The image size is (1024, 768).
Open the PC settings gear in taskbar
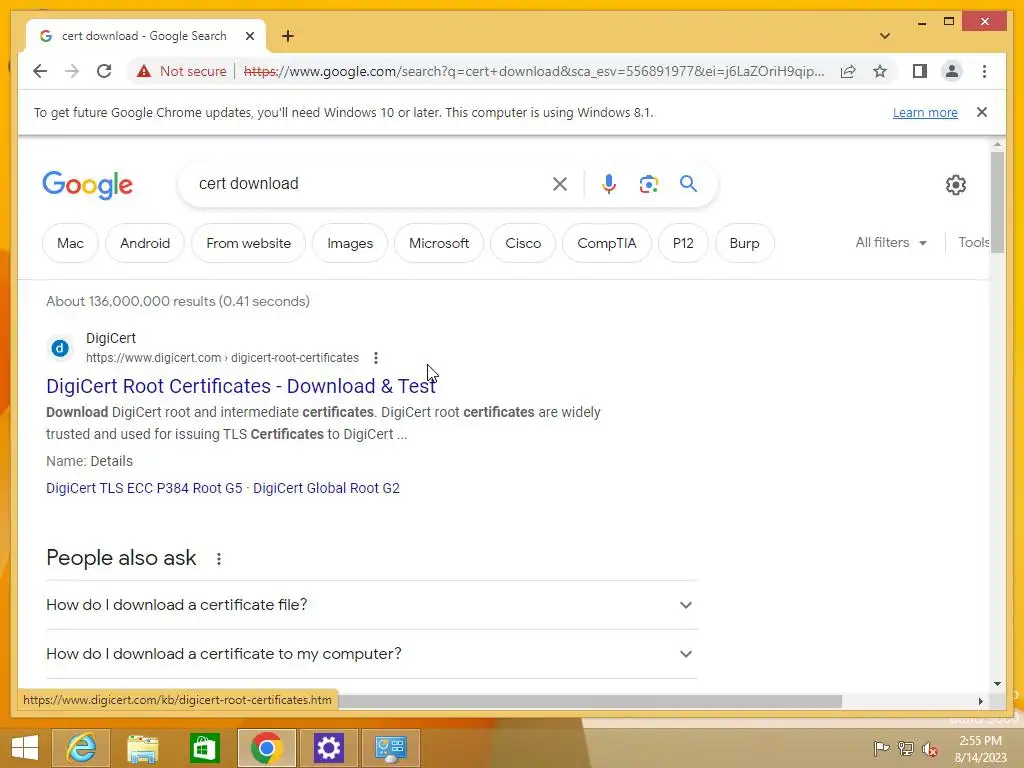328,748
